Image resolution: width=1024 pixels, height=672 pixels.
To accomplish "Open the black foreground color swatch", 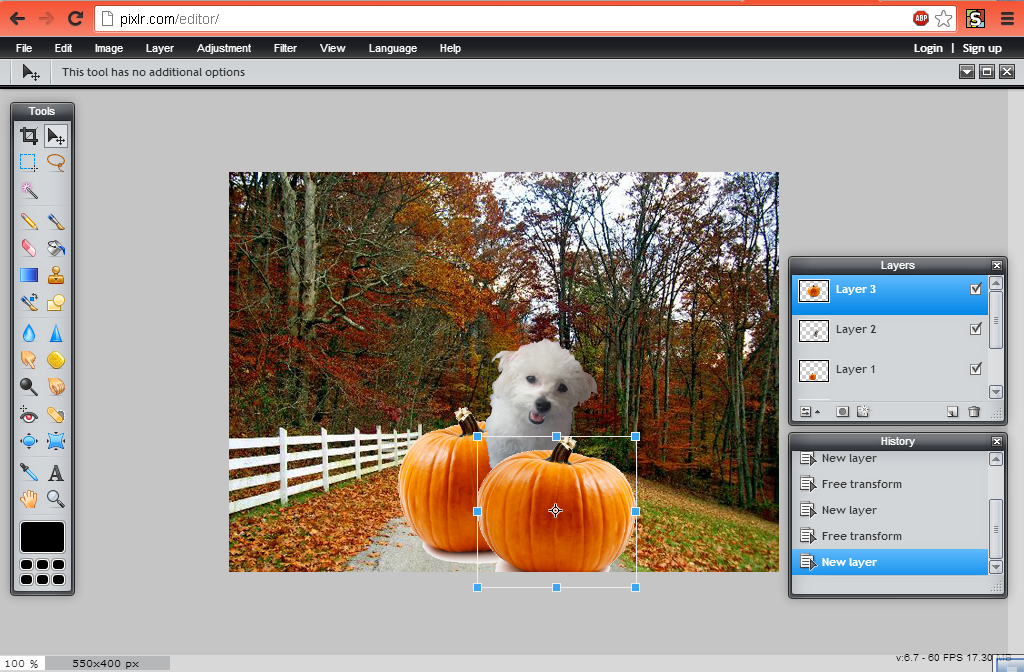I will click(42, 537).
